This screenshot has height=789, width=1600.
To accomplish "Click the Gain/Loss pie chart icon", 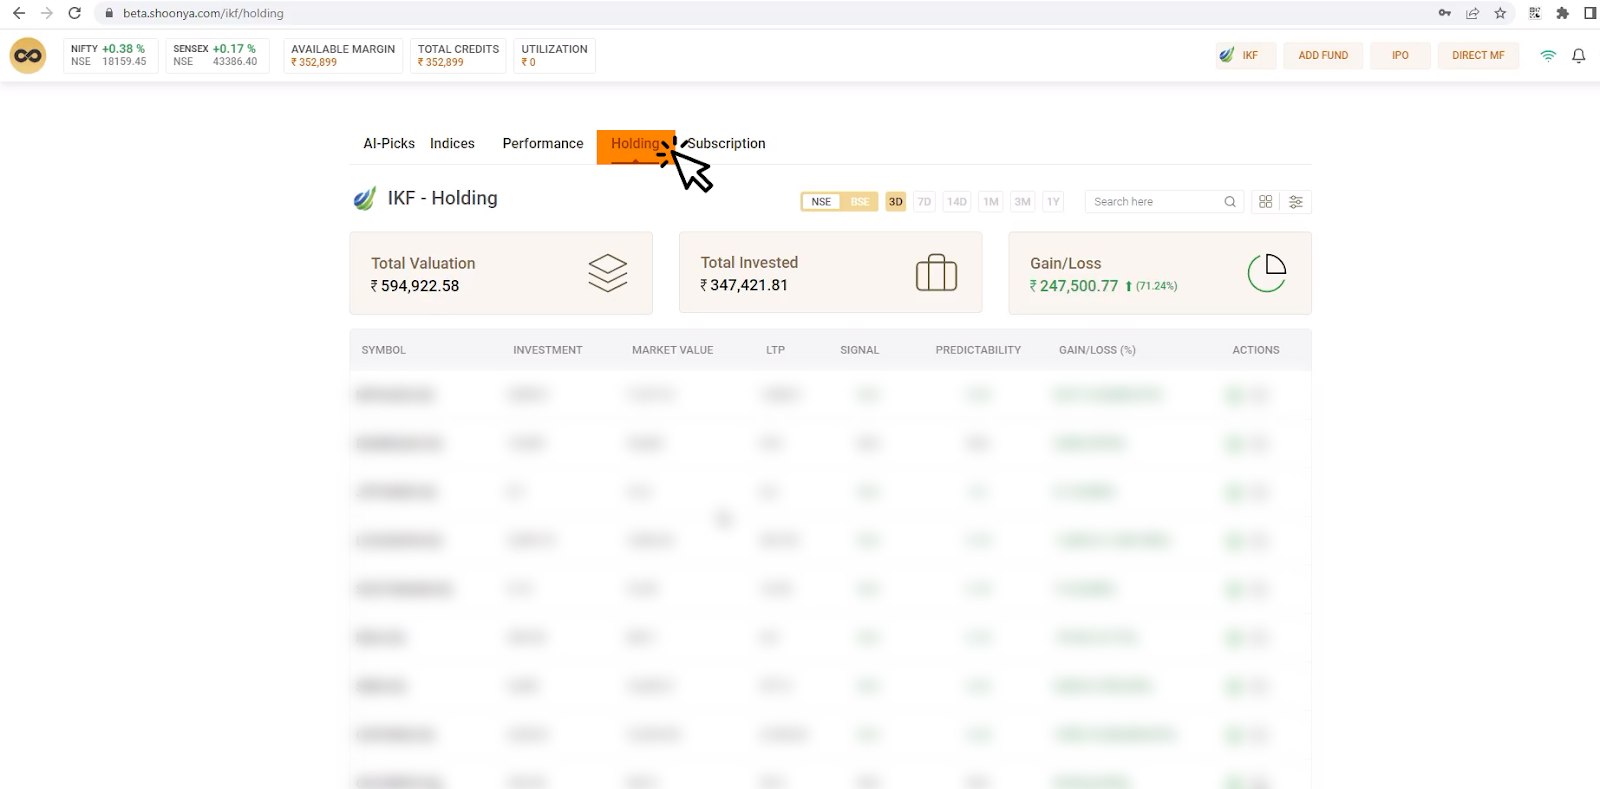I will click(1267, 273).
